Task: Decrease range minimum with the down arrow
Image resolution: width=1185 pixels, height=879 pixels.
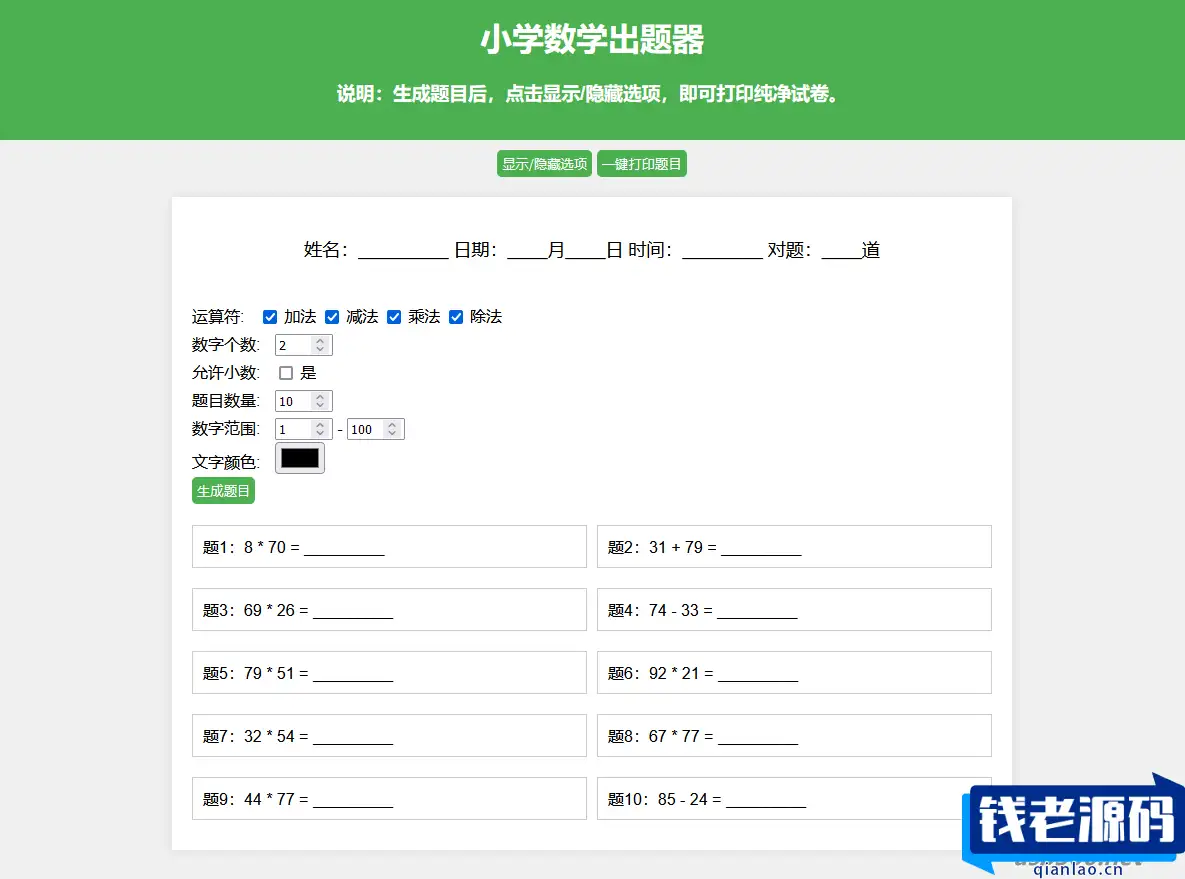Action: 320,434
